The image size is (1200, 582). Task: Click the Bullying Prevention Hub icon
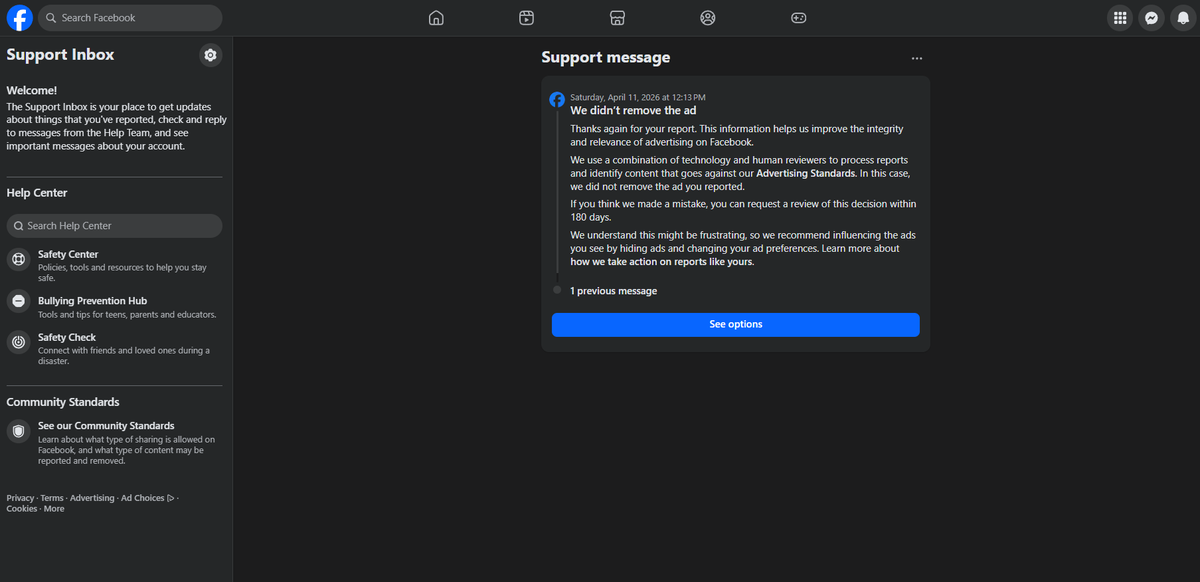pos(18,301)
